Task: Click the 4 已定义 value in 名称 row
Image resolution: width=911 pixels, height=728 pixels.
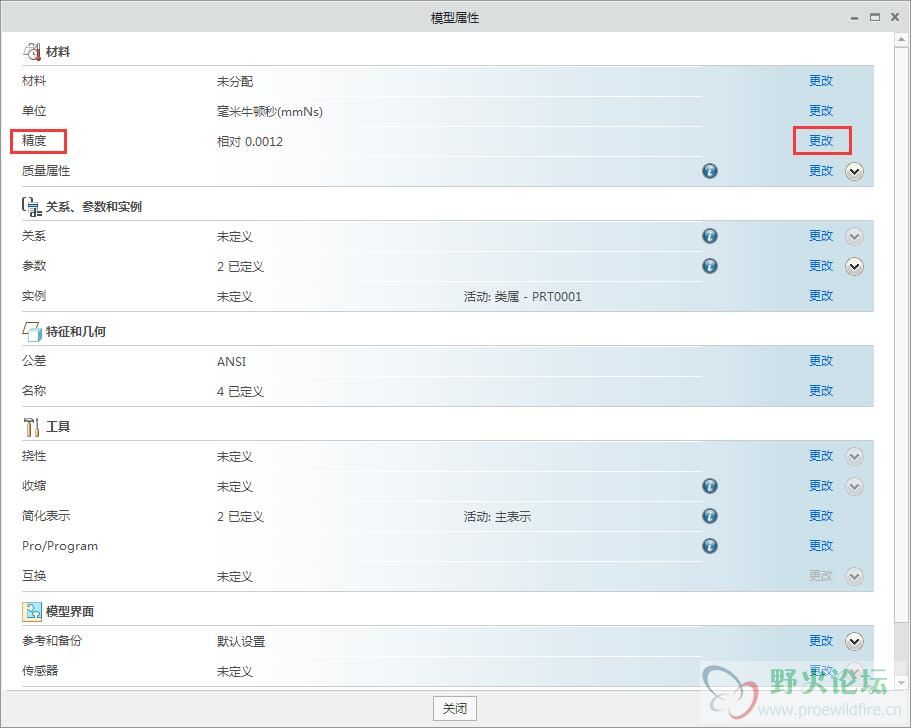Action: 241,392
